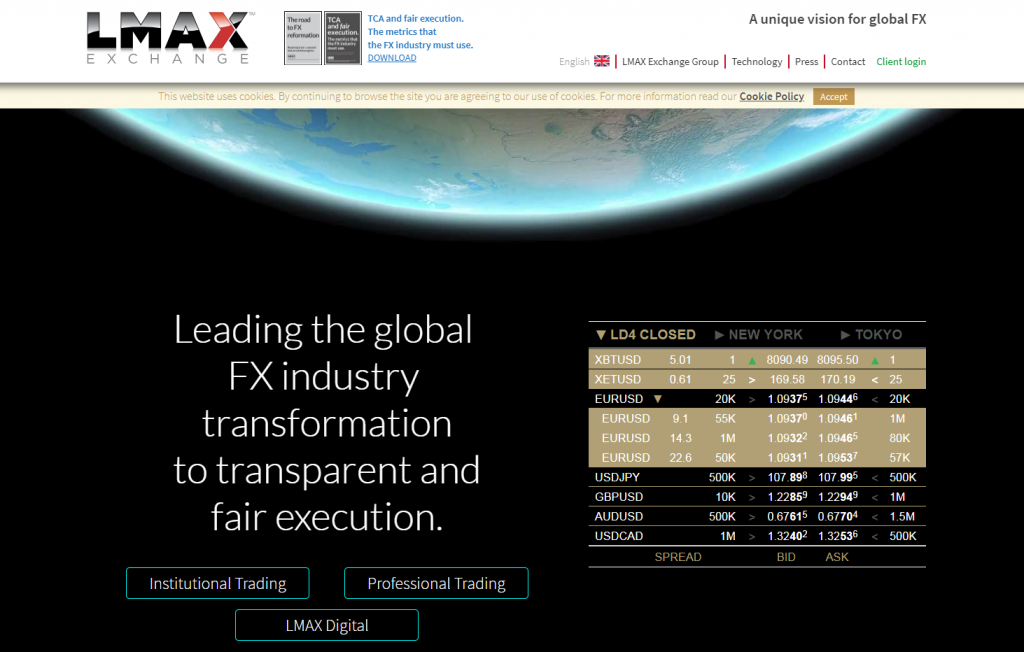
Task: Click the XBTUSD ask price 8095.50
Action: pyautogui.click(x=837, y=360)
